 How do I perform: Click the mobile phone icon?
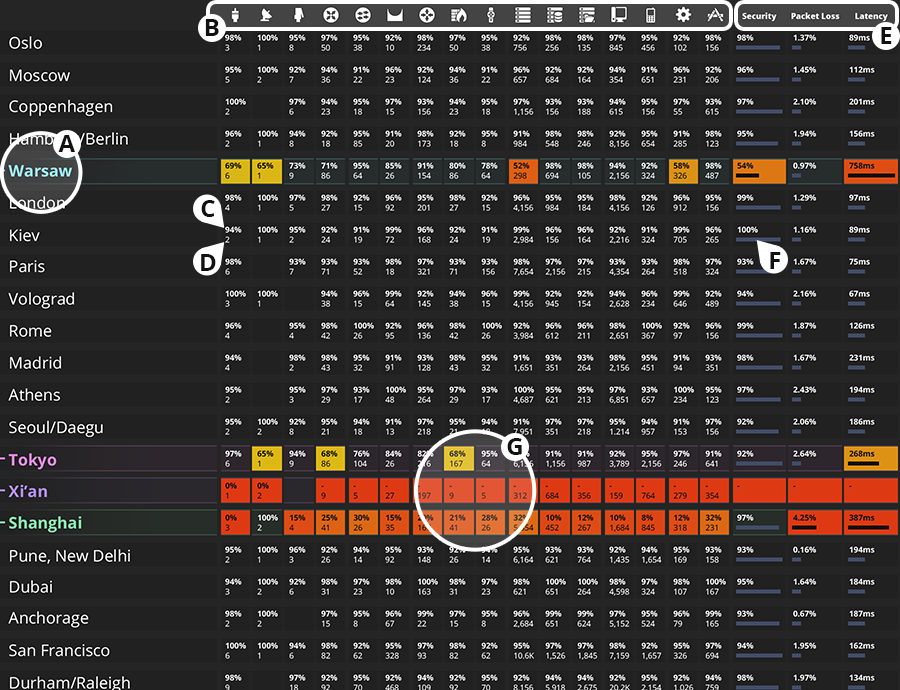coord(651,15)
